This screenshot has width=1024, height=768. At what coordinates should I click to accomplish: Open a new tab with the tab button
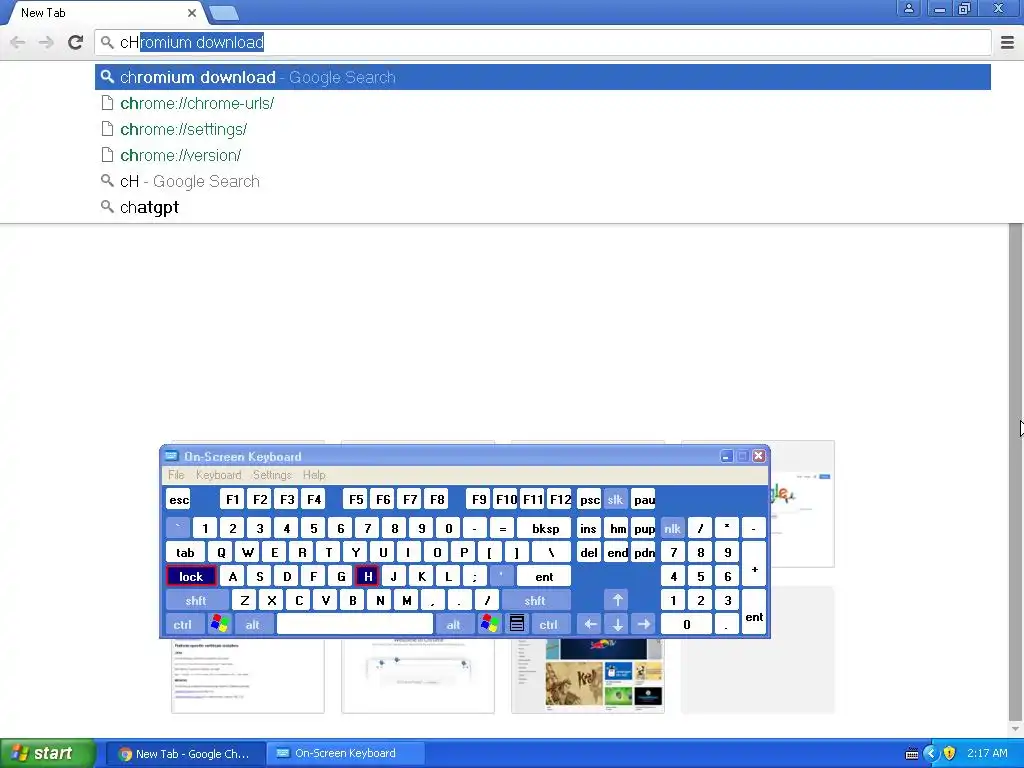coord(224,13)
